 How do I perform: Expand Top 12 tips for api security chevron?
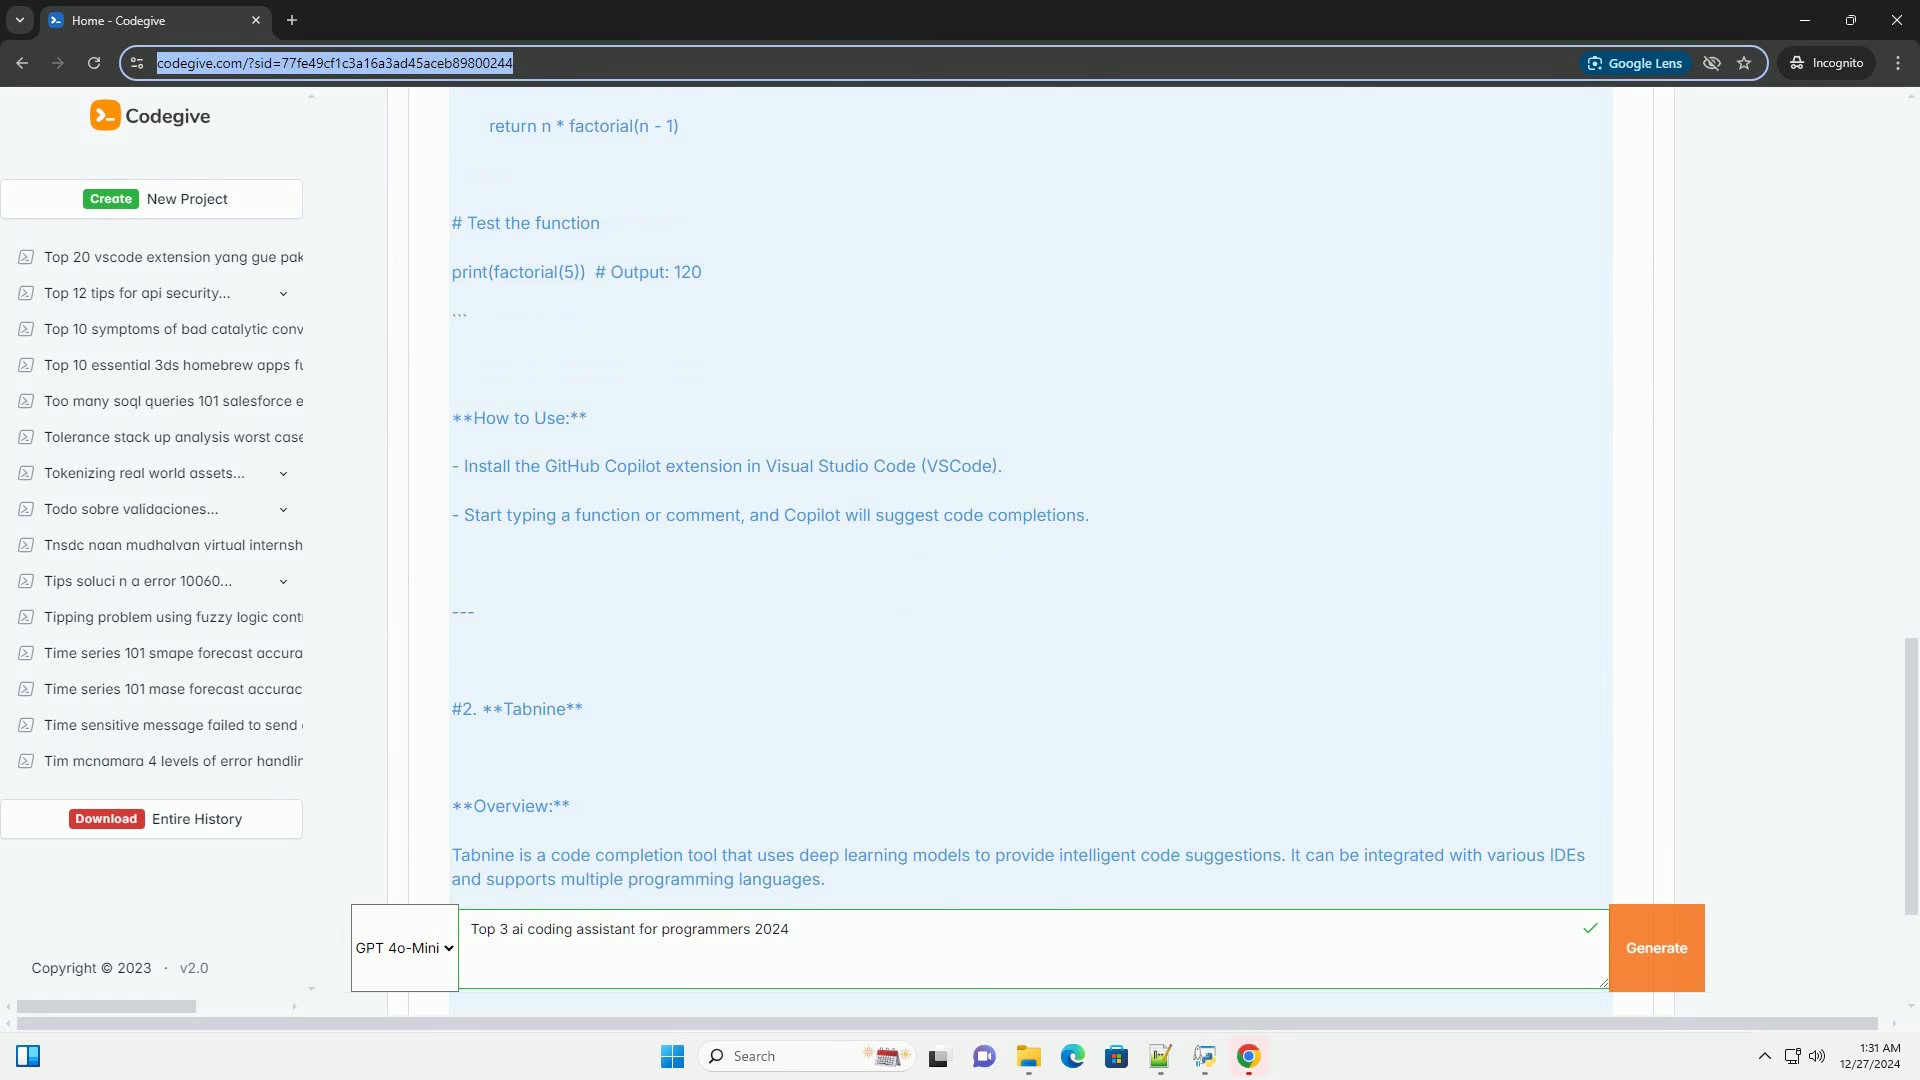click(283, 294)
